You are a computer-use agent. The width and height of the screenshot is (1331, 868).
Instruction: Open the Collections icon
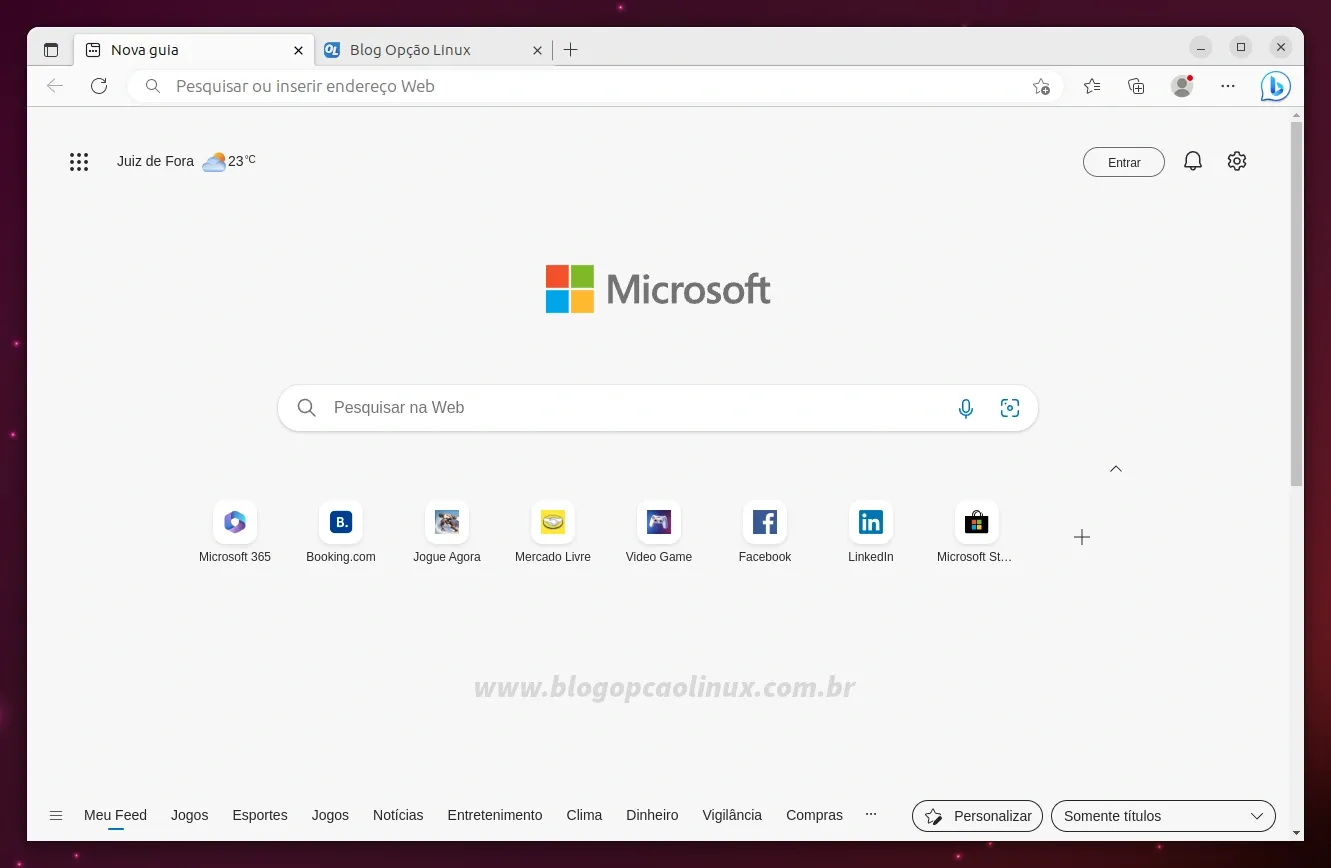[1136, 86]
